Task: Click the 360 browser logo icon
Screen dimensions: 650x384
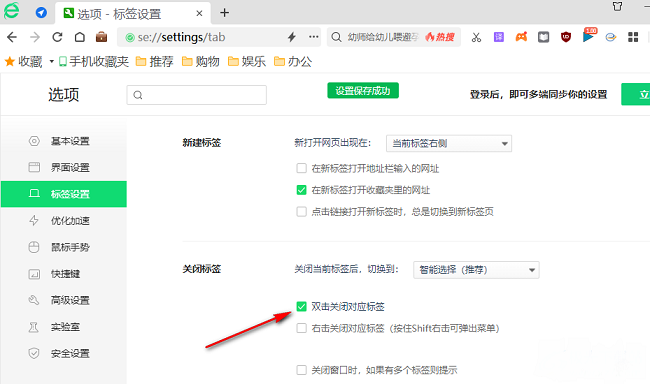Action: click(x=11, y=10)
